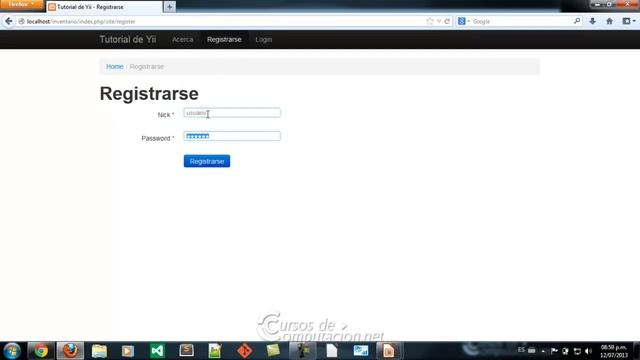The image size is (640, 360).
Task: Submit with the blue Registrarse button
Action: pos(207,161)
